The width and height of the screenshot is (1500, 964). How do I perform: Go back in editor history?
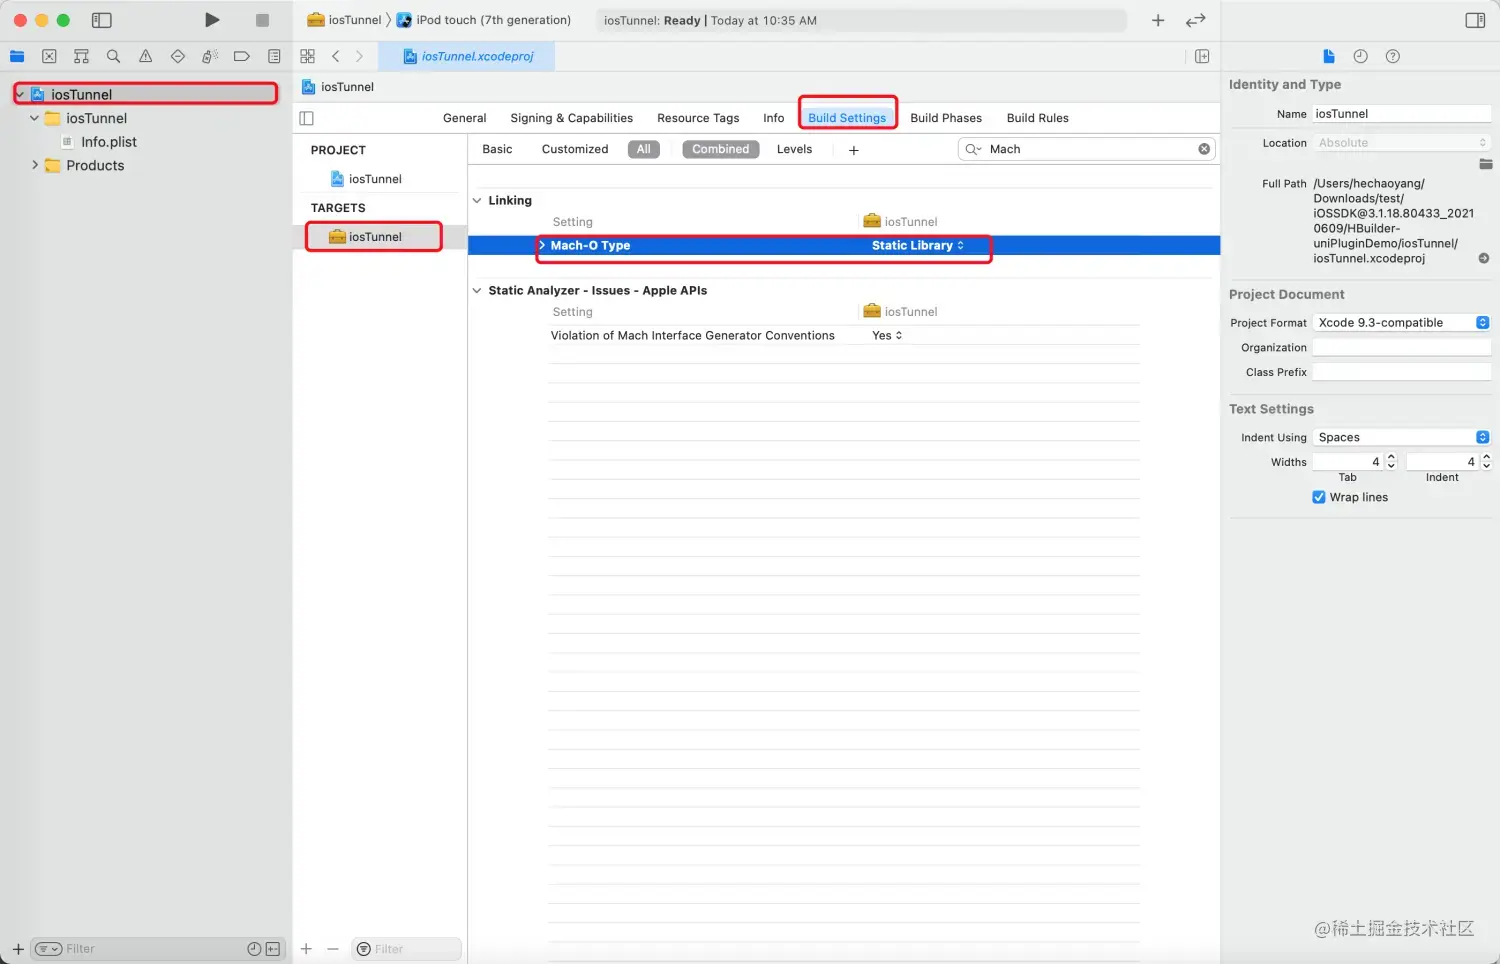click(336, 56)
